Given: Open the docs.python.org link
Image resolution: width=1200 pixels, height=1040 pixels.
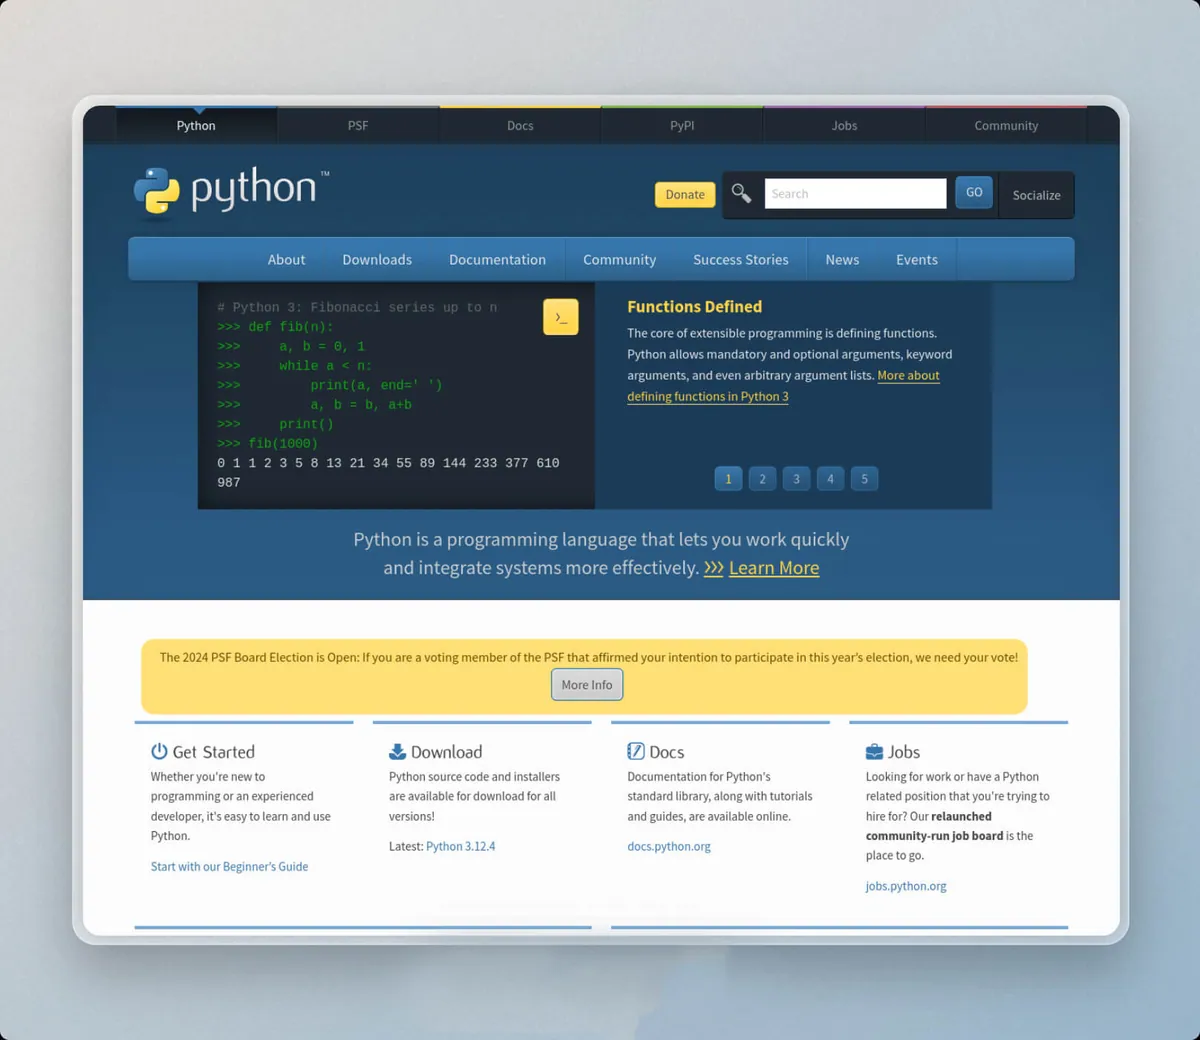Looking at the screenshot, I should 669,846.
